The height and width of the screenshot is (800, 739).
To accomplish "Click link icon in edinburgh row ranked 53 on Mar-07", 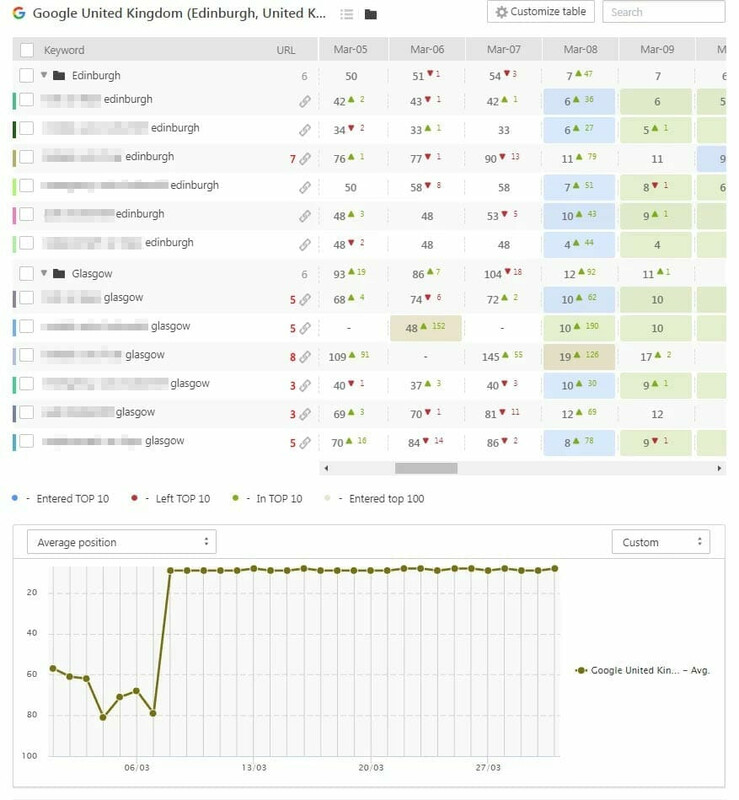I will point(305,216).
